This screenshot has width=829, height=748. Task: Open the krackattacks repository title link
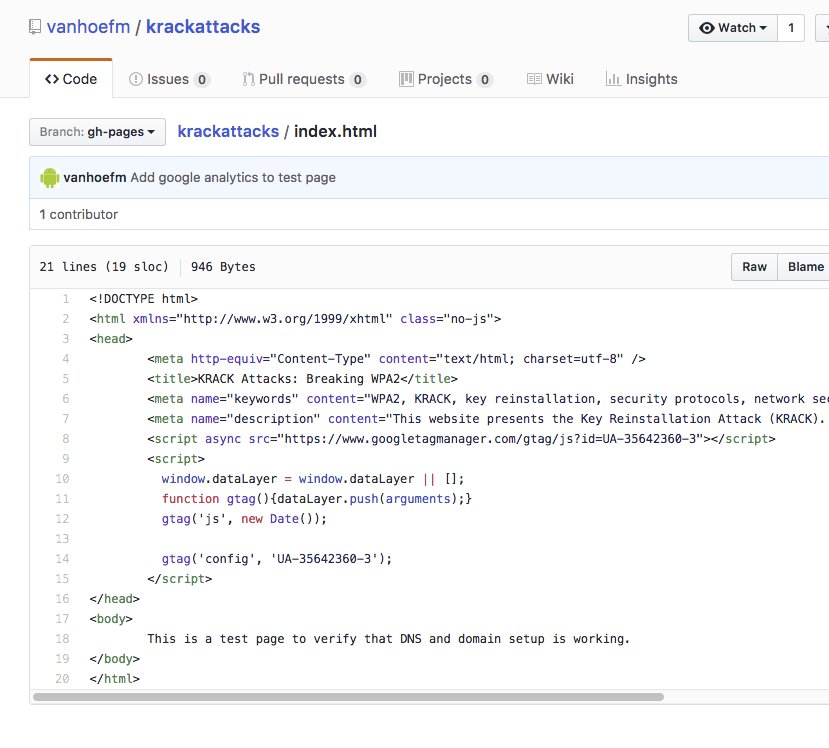tap(203, 27)
